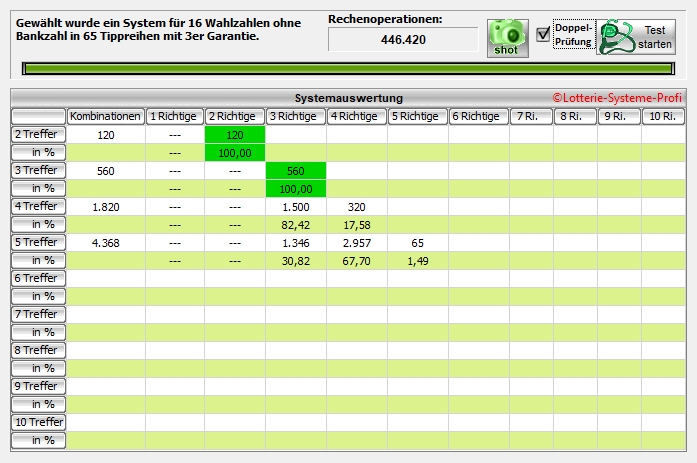This screenshot has height=463, width=697.
Task: Click the green progress bar
Action: click(348, 69)
